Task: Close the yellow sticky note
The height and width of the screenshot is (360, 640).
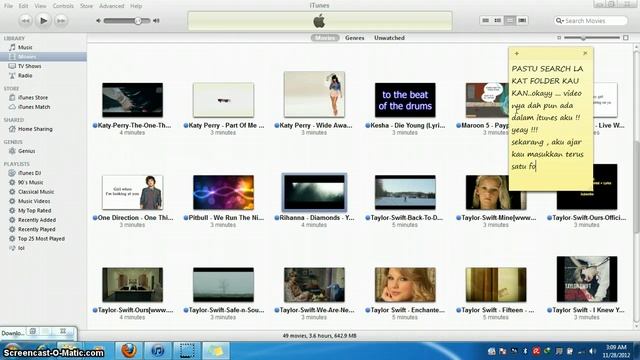Action: point(585,53)
